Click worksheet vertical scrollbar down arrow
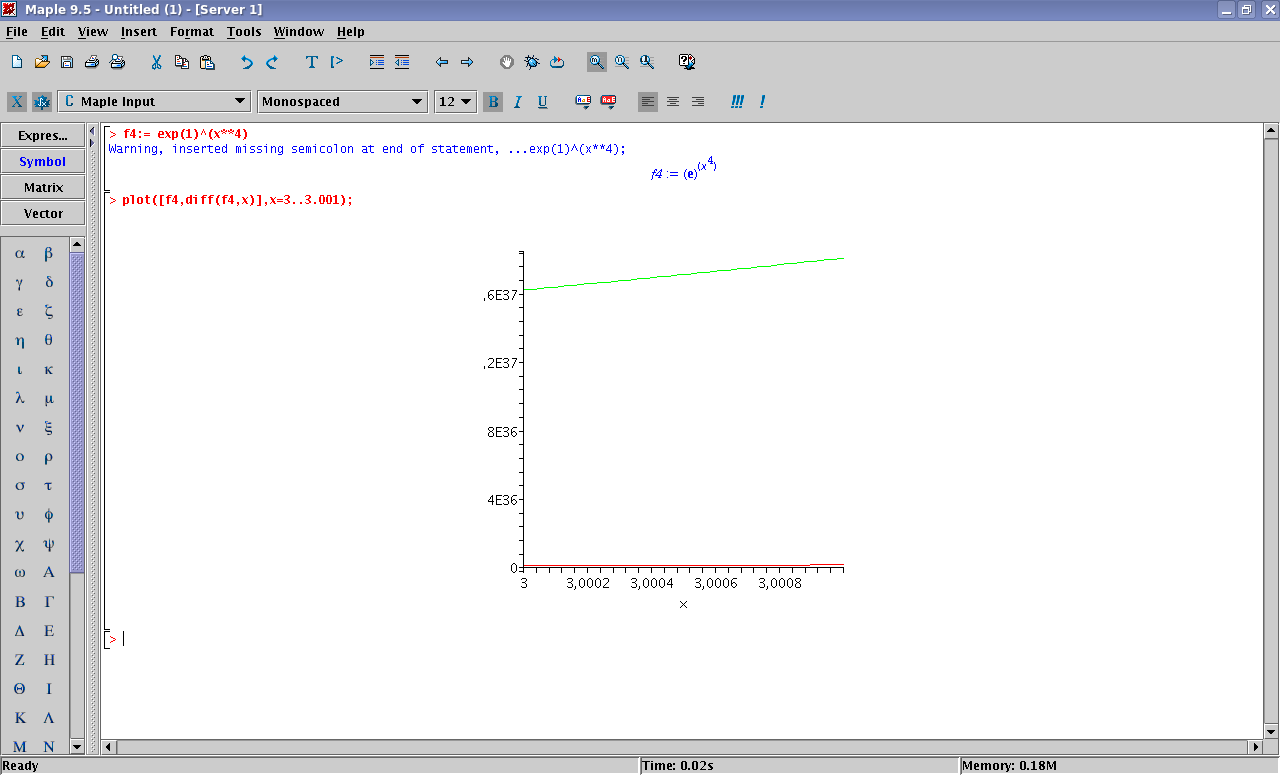This screenshot has height=775, width=1280. 1271,731
